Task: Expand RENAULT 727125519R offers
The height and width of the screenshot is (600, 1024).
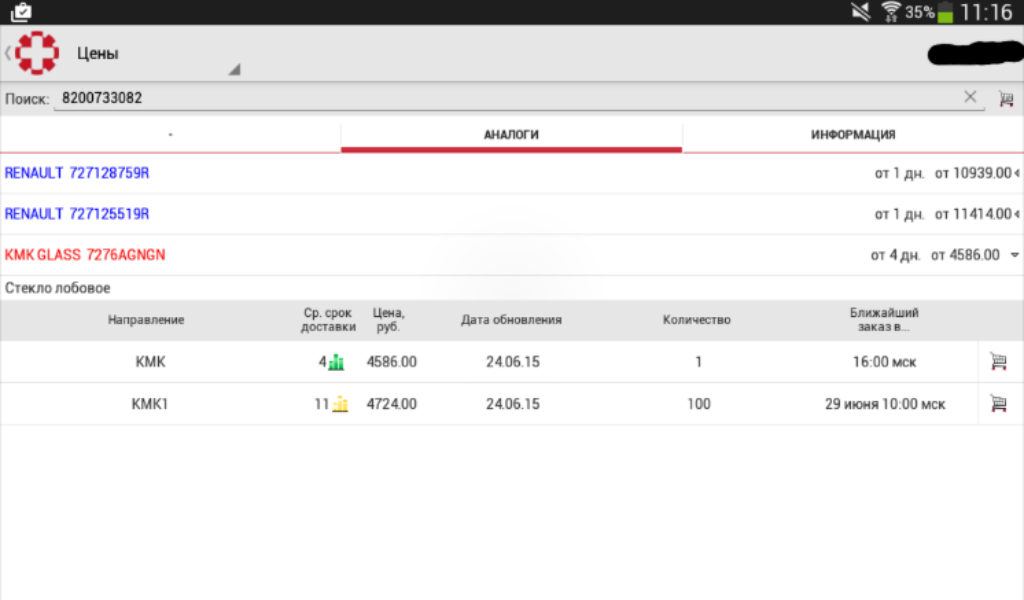Action: (x=1015, y=214)
